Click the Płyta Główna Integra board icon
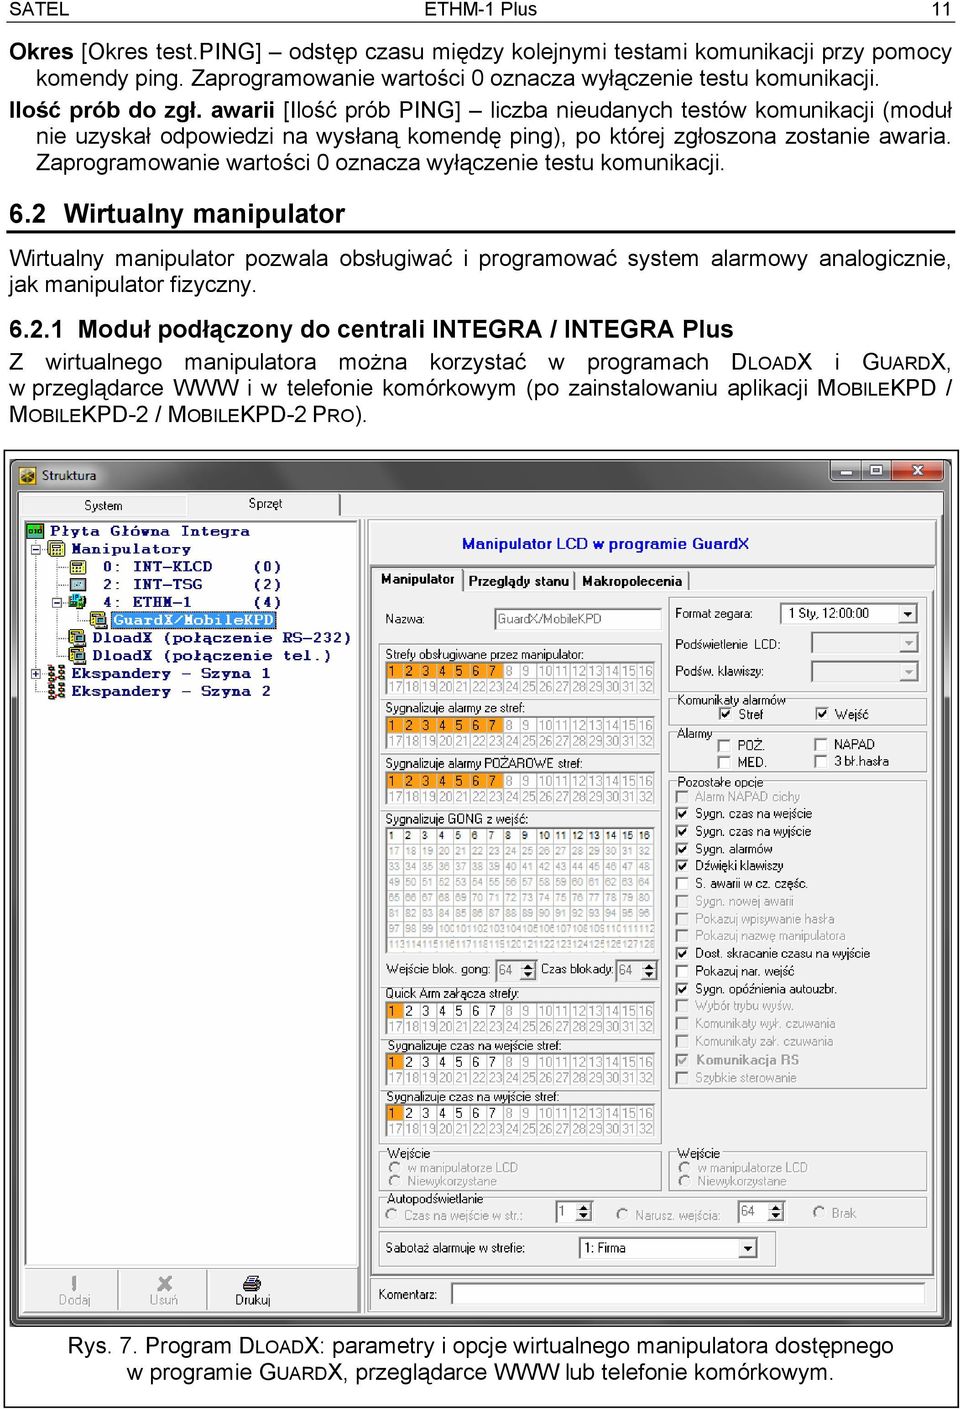Screen dimensions: 960x1409 tap(35, 531)
